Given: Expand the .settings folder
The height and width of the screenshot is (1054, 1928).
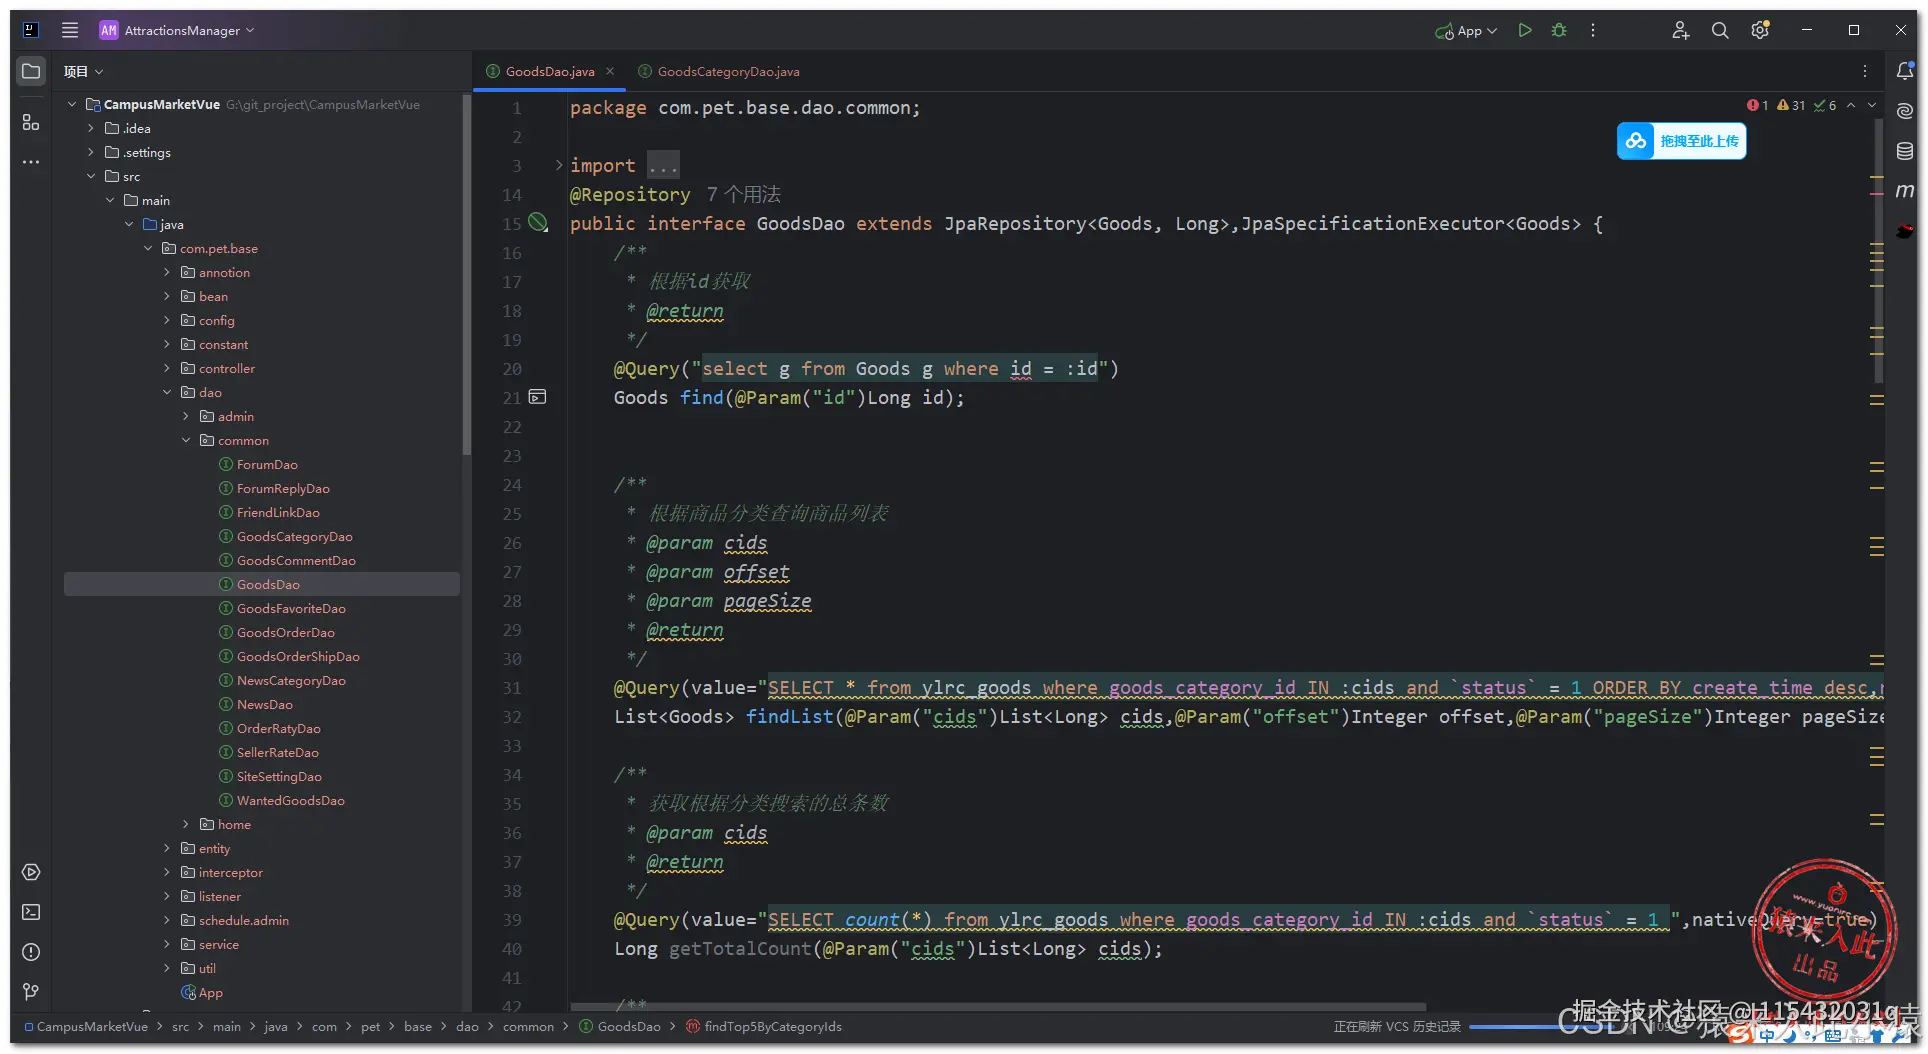Looking at the screenshot, I should point(91,152).
